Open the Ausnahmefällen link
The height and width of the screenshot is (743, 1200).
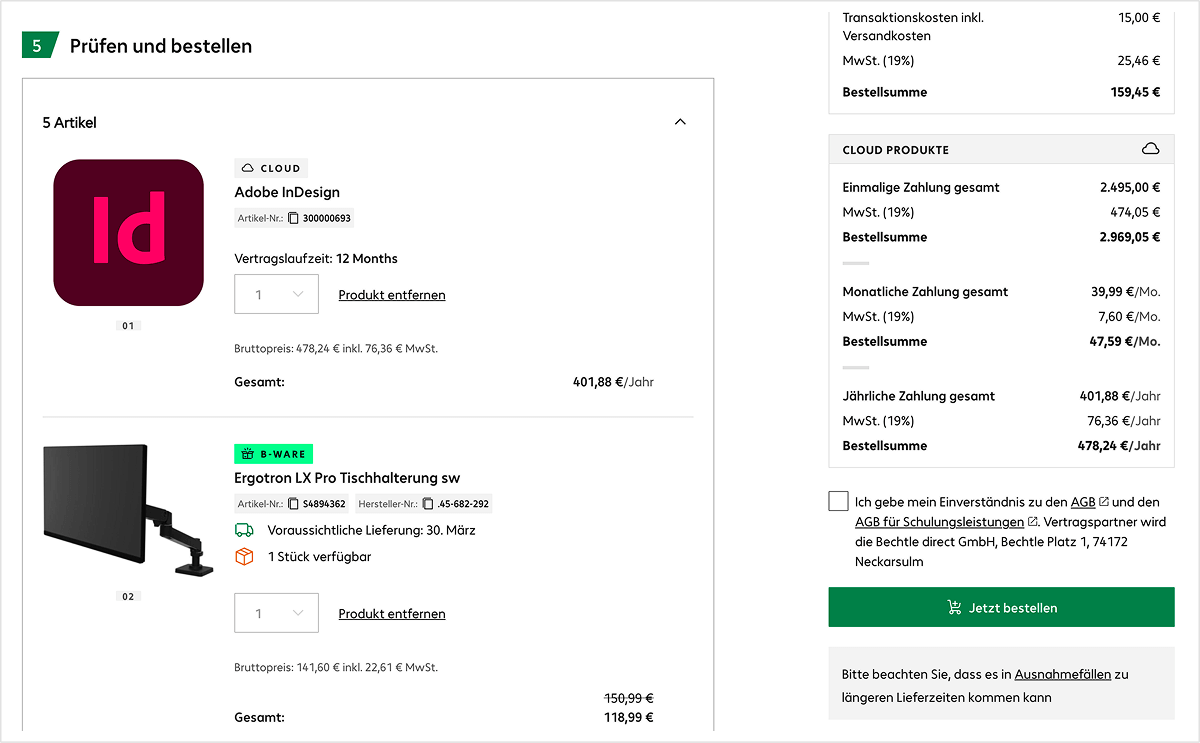point(1064,674)
